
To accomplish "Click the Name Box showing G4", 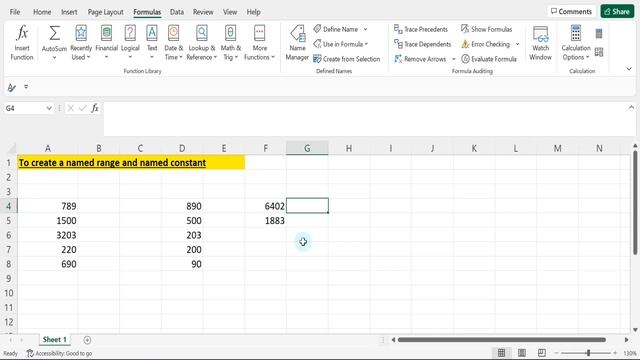I will (24, 108).
